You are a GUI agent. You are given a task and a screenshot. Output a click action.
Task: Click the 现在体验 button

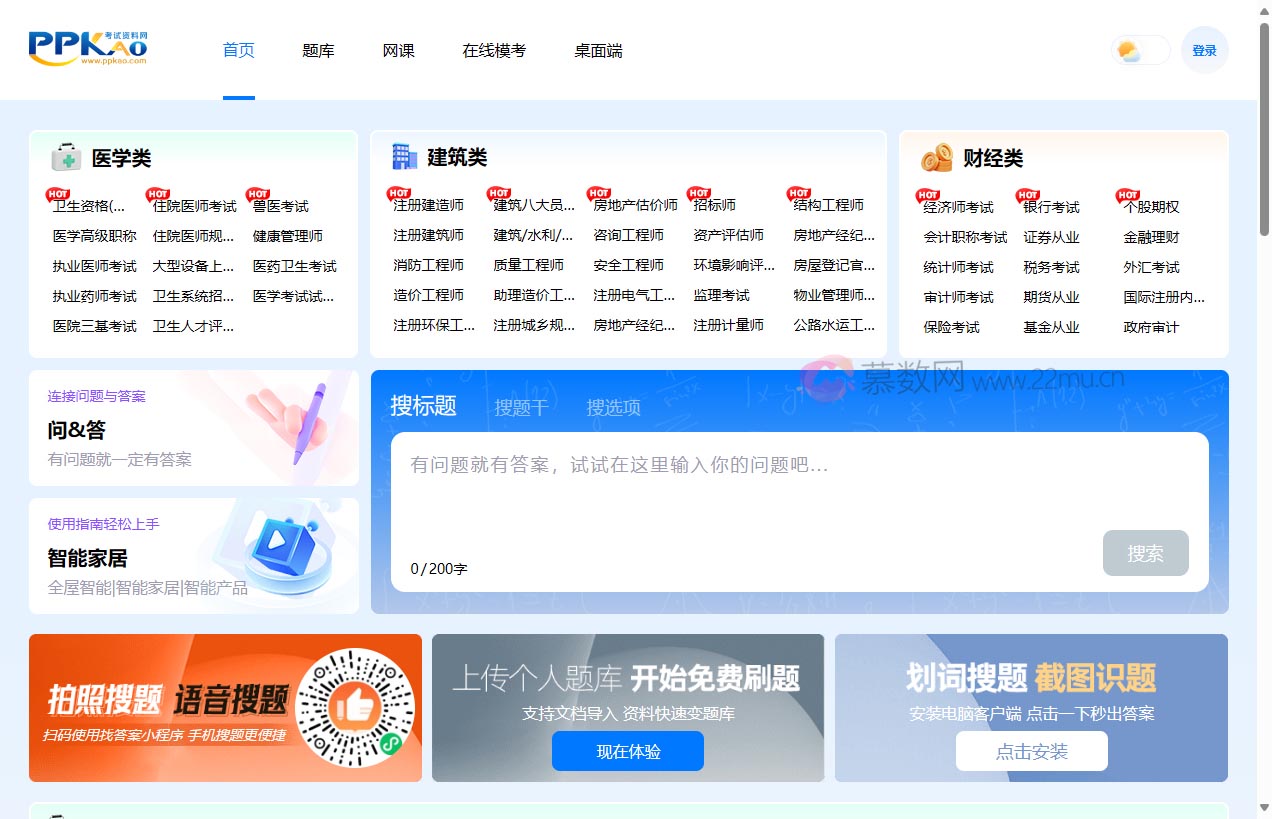(x=627, y=751)
